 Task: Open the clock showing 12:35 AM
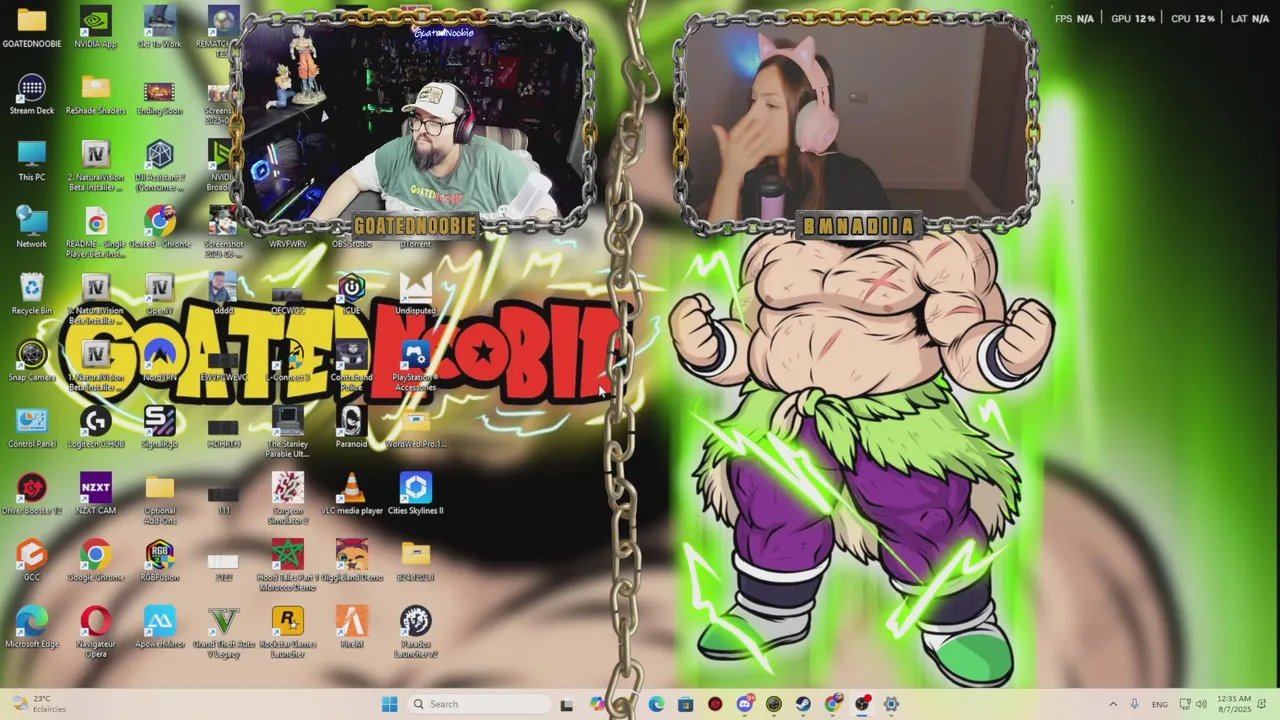(x=1234, y=704)
